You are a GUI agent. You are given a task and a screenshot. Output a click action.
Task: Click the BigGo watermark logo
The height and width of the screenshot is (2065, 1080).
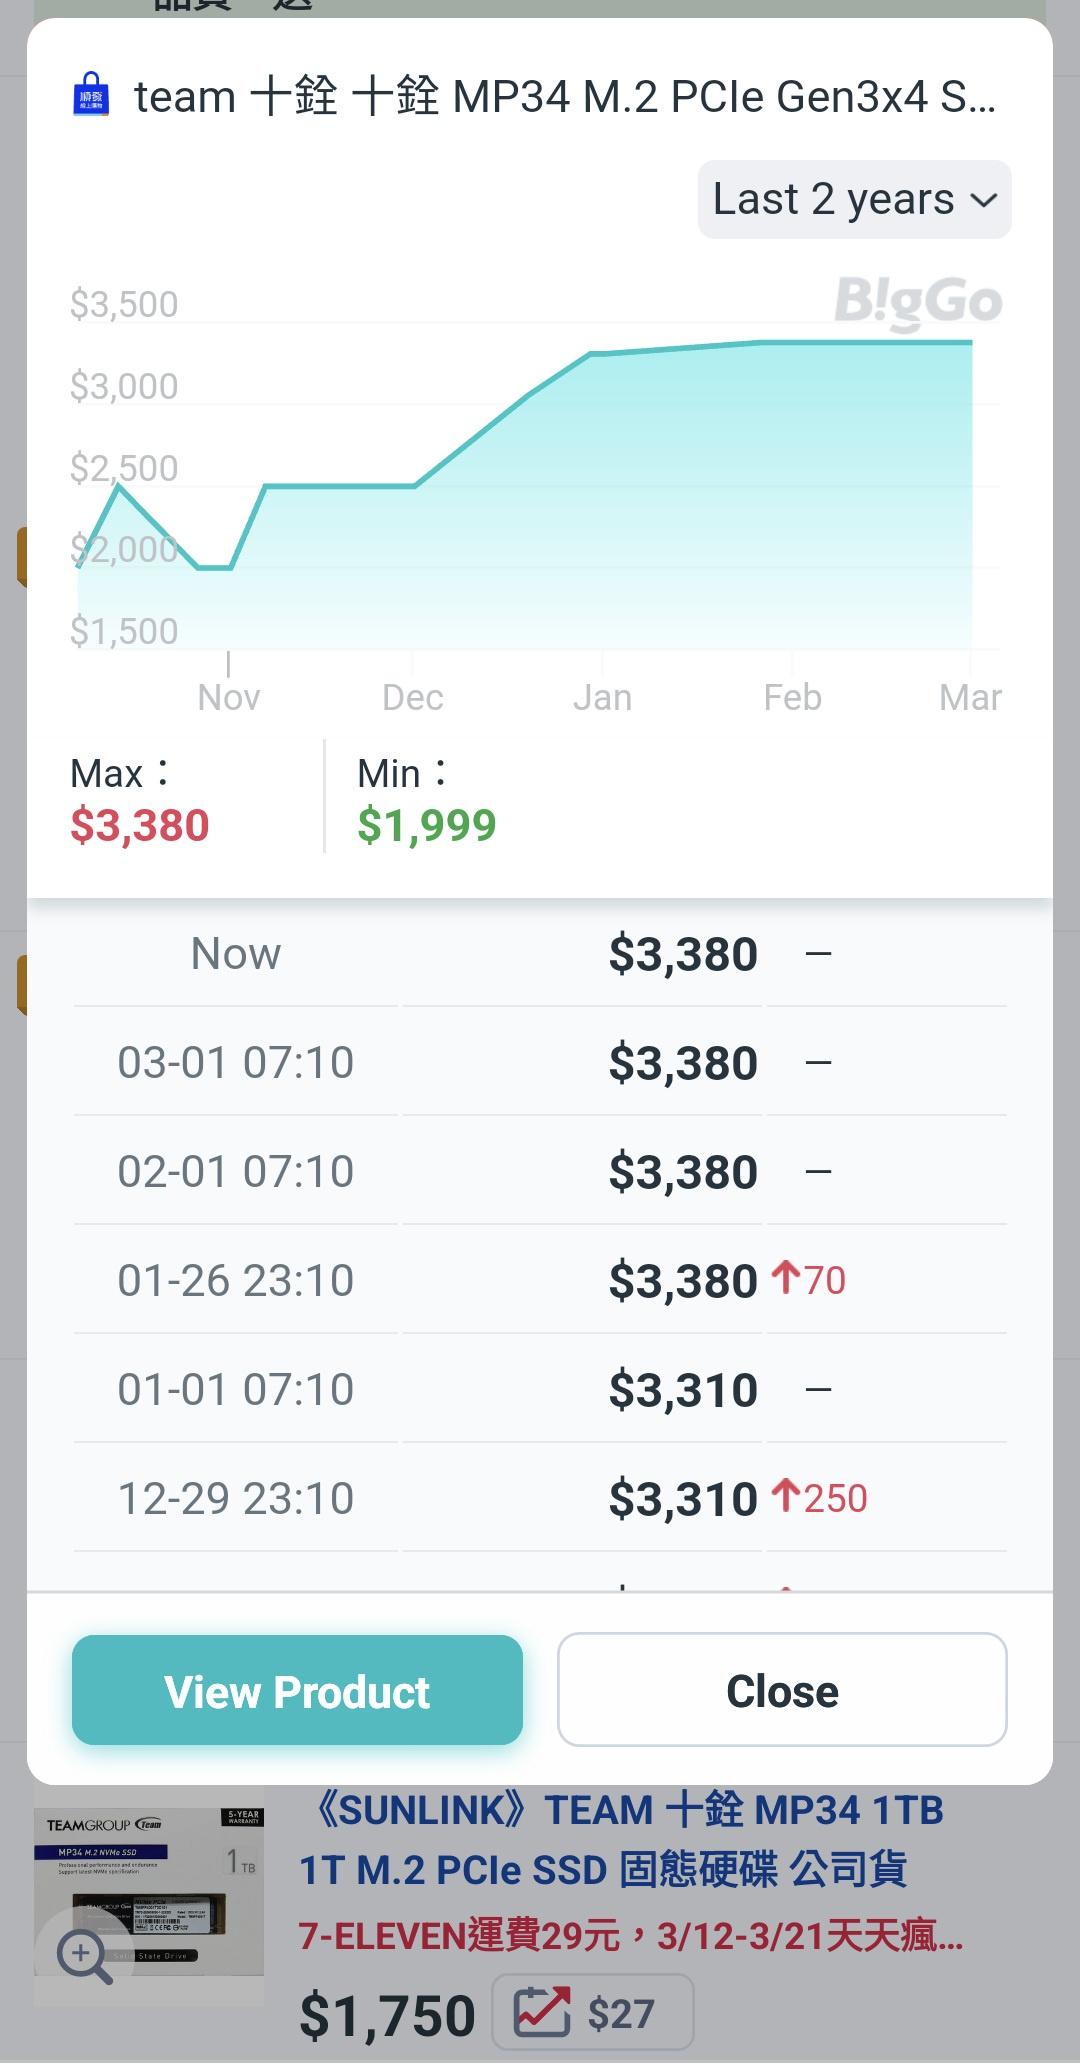918,302
